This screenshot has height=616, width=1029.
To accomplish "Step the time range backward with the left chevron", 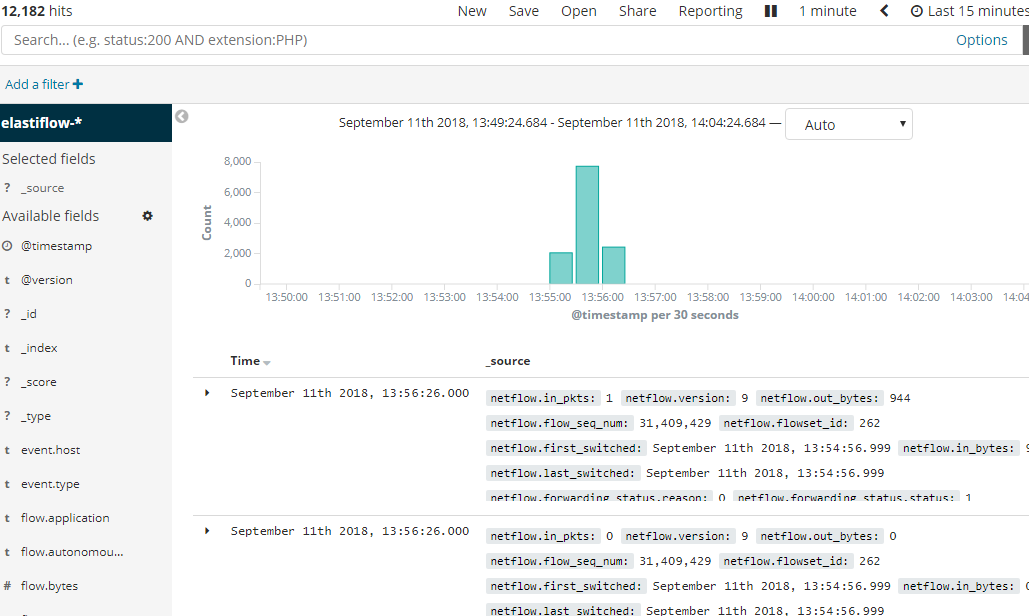I will click(x=884, y=10).
